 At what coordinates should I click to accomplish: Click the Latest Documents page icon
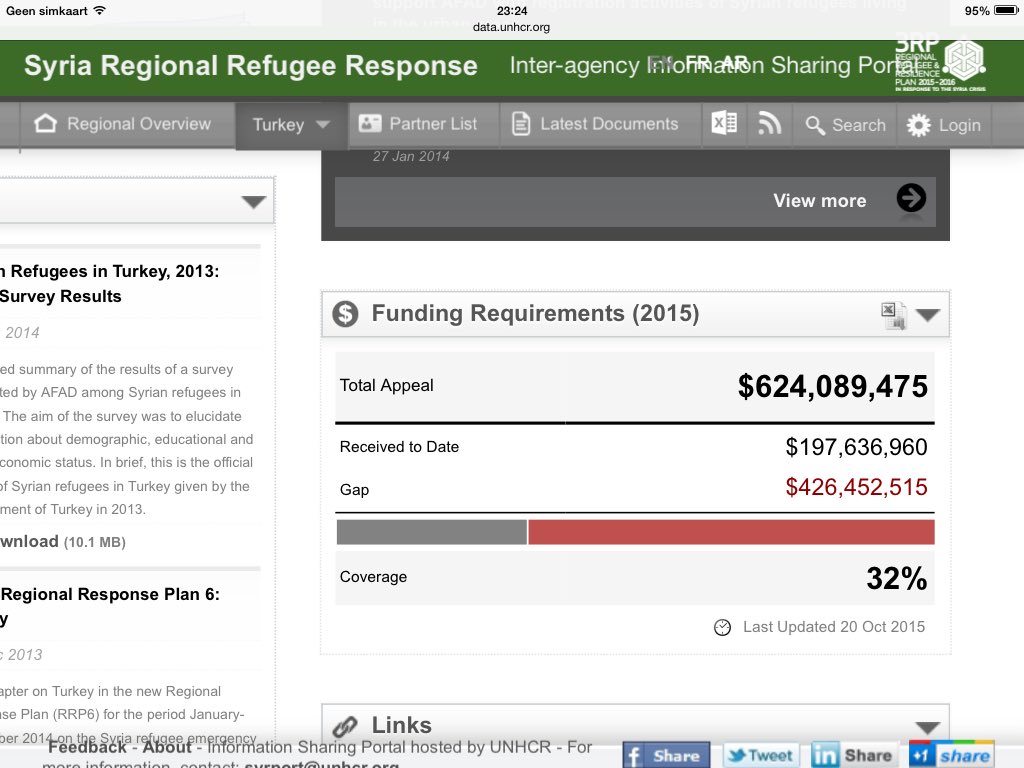click(520, 123)
